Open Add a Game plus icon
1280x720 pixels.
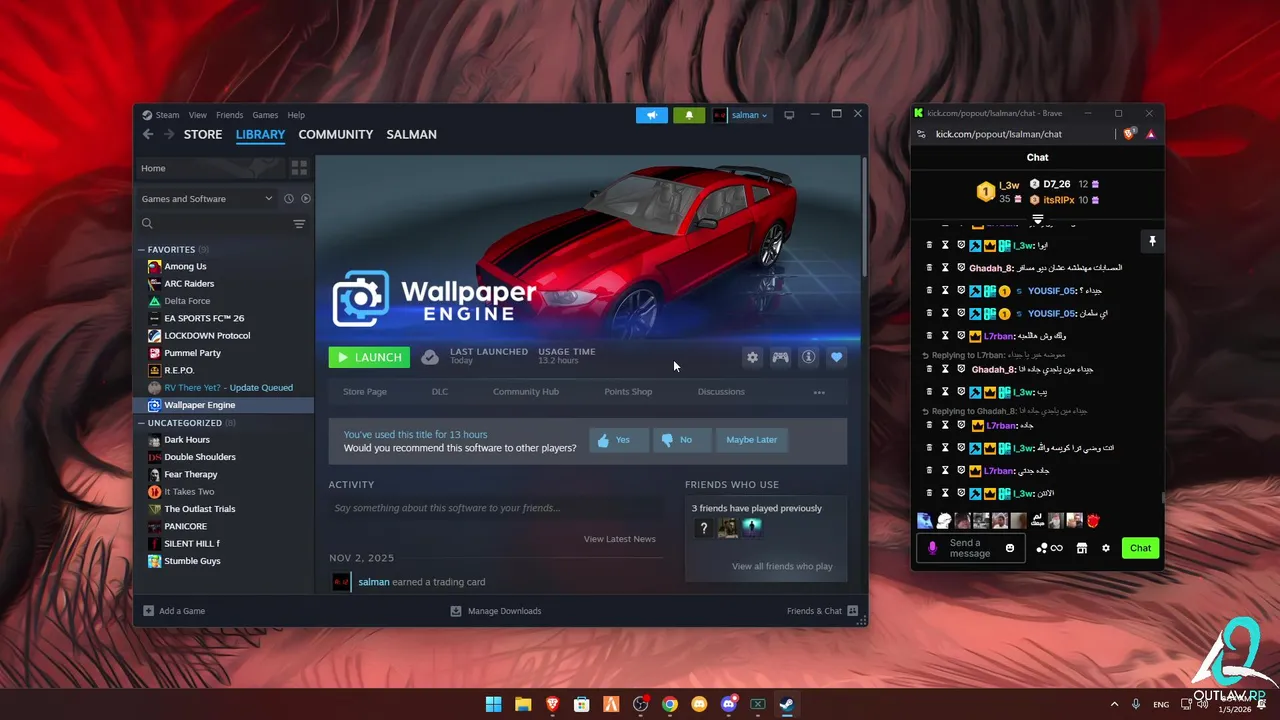[148, 611]
